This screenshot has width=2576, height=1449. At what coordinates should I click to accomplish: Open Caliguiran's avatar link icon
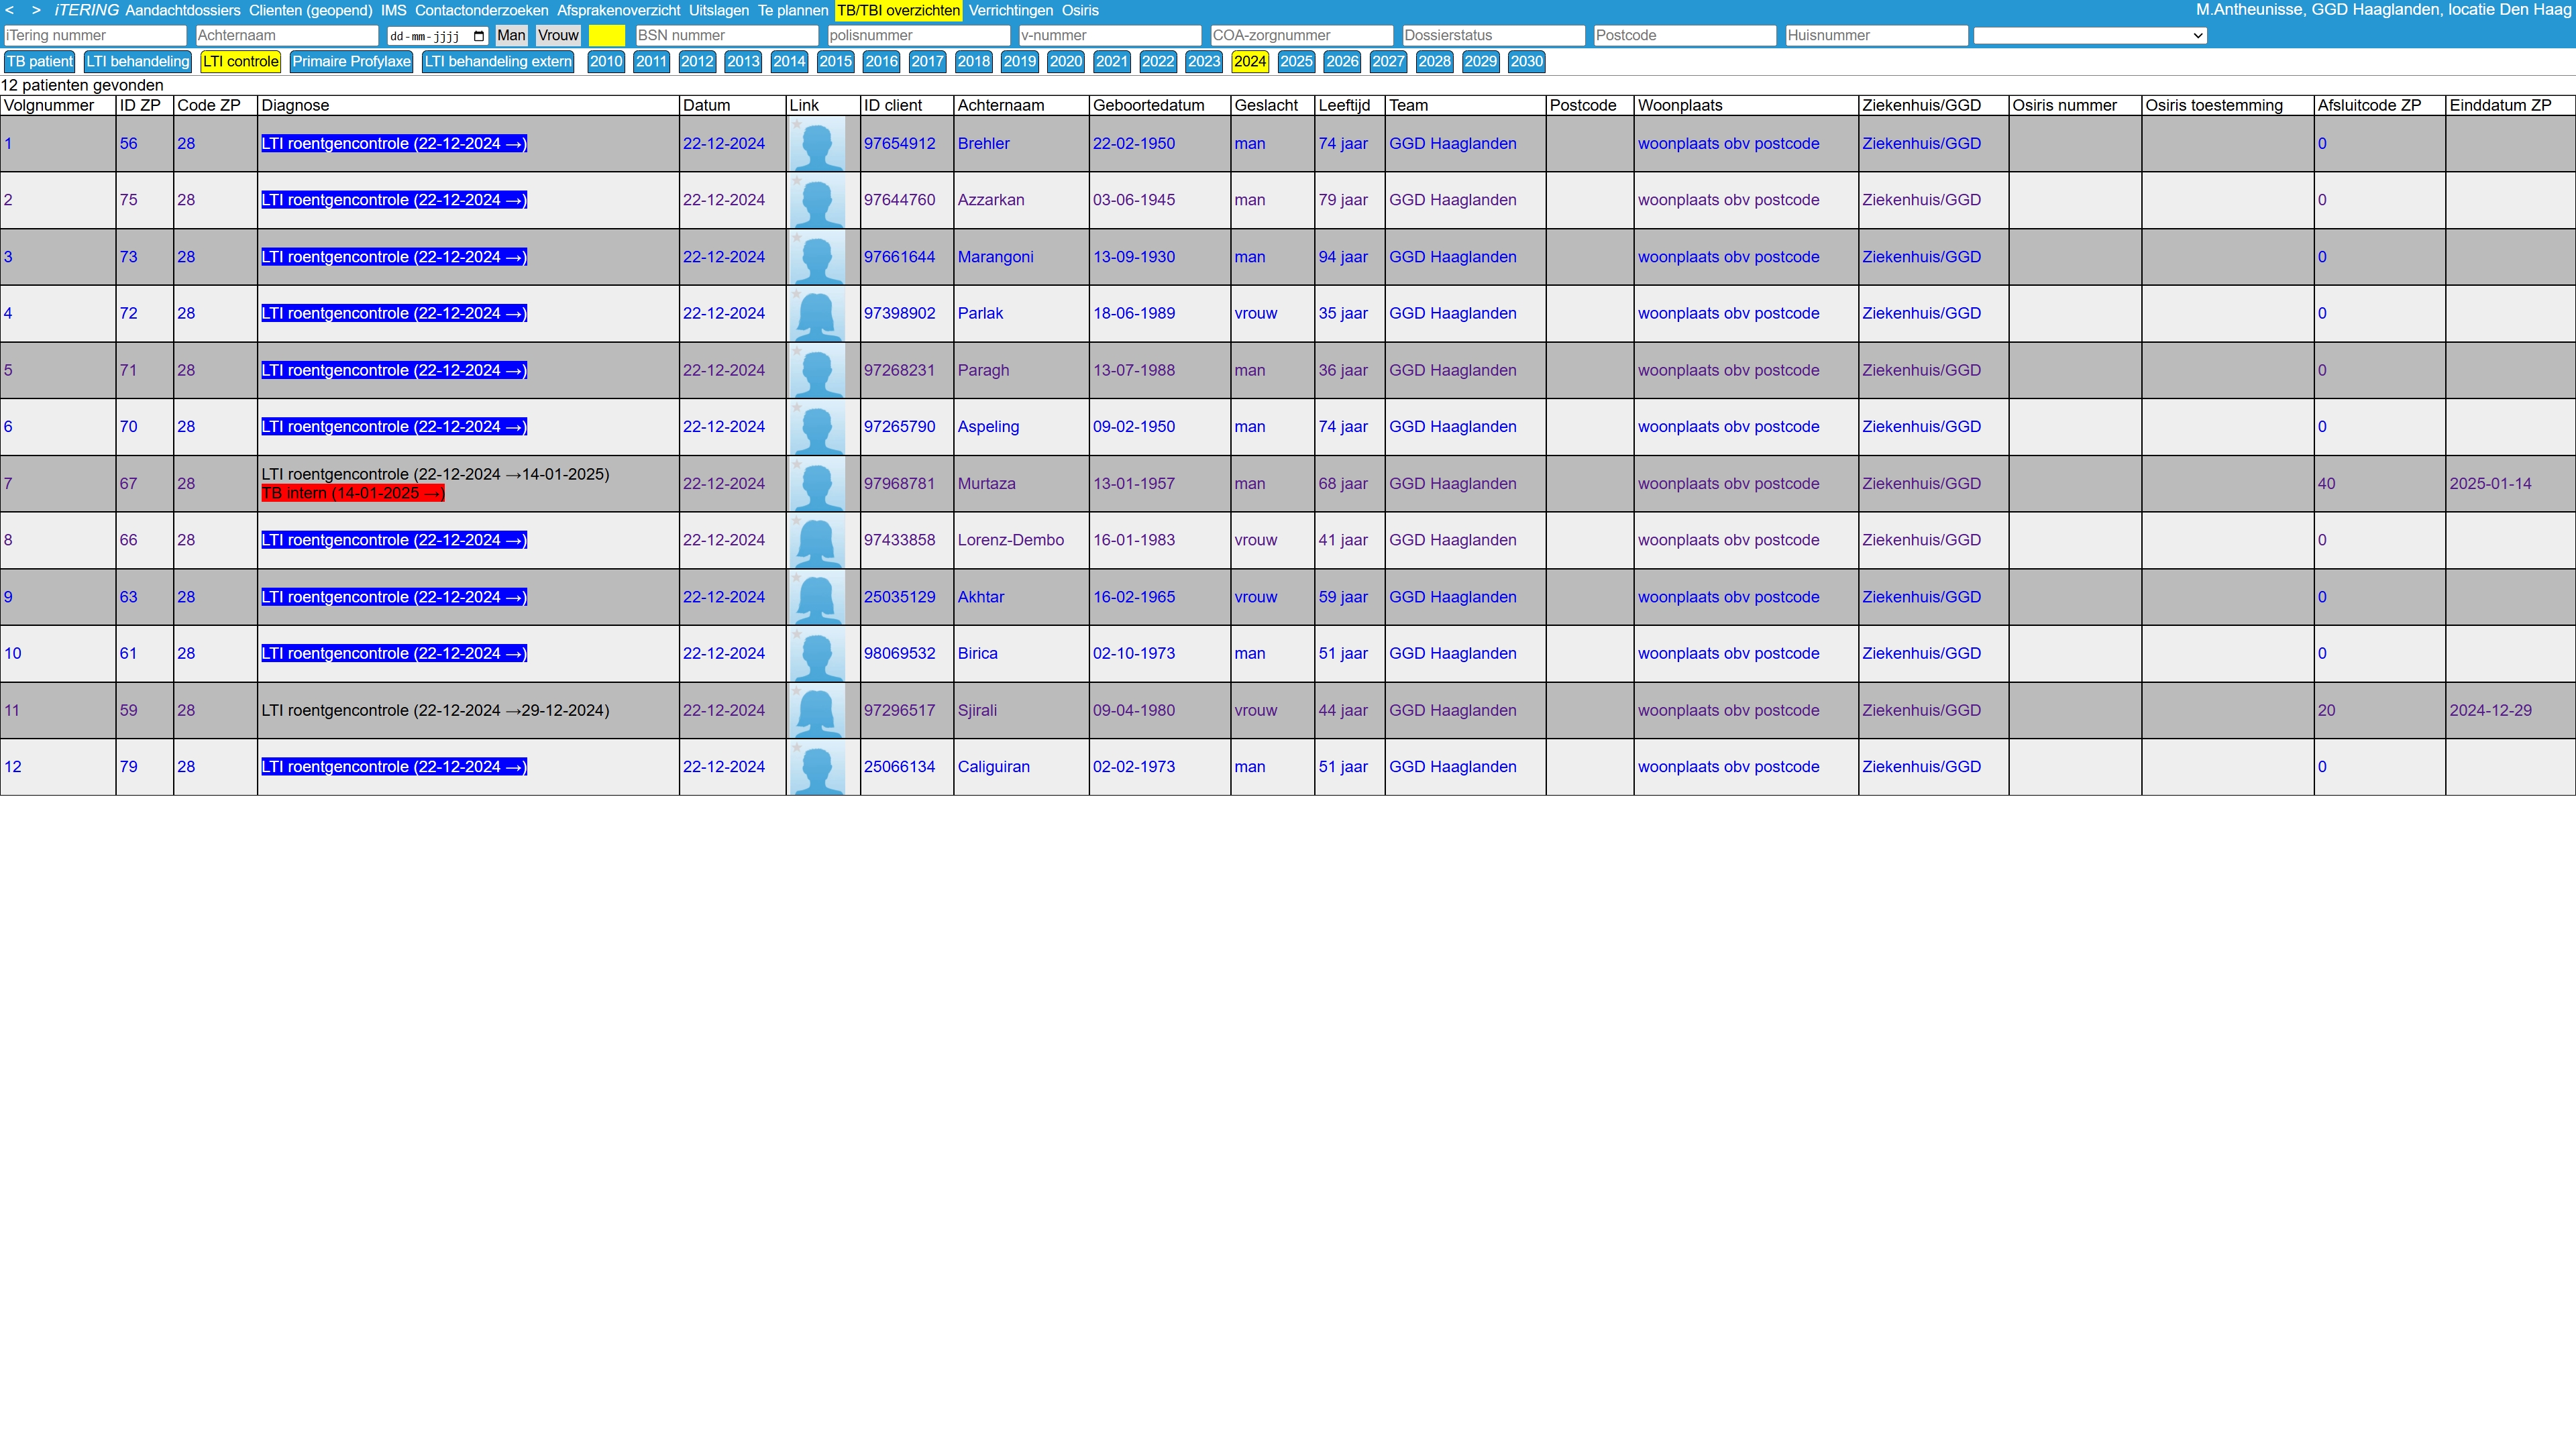point(817,767)
